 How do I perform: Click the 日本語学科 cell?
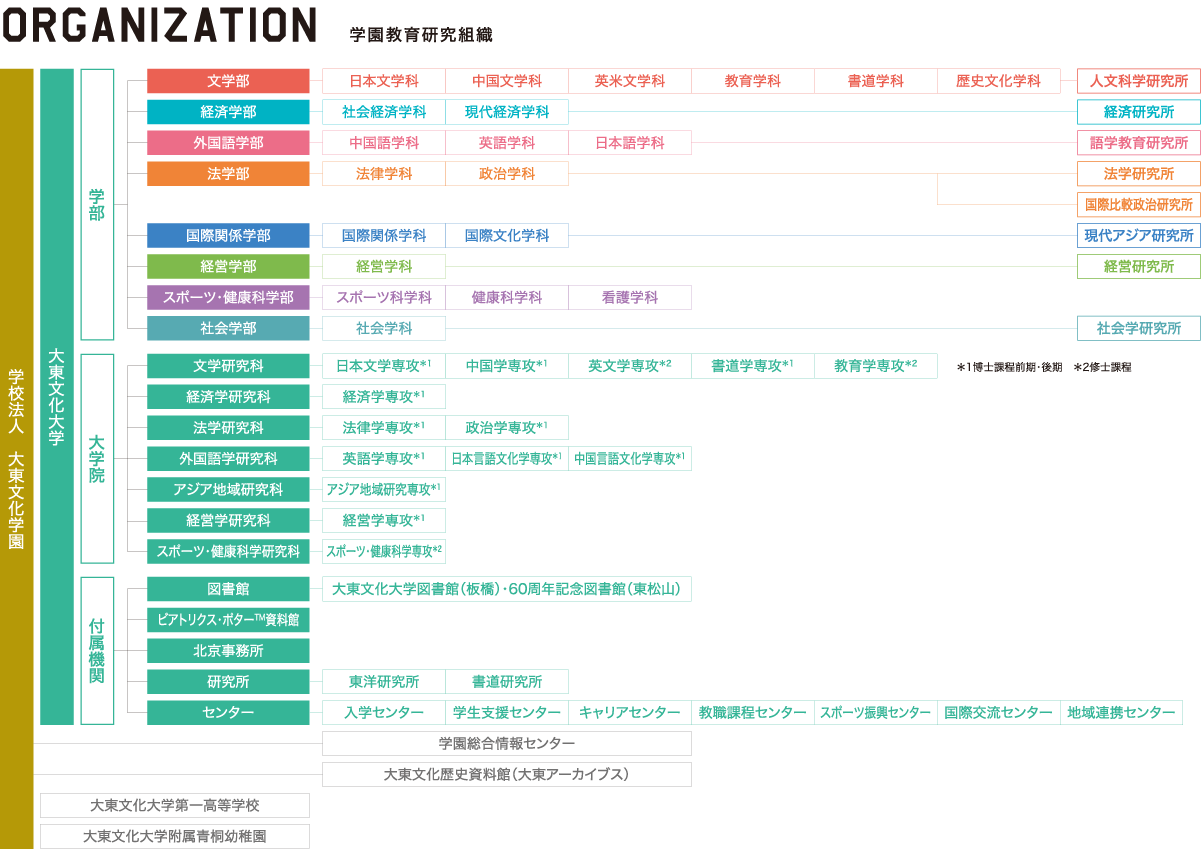(630, 143)
